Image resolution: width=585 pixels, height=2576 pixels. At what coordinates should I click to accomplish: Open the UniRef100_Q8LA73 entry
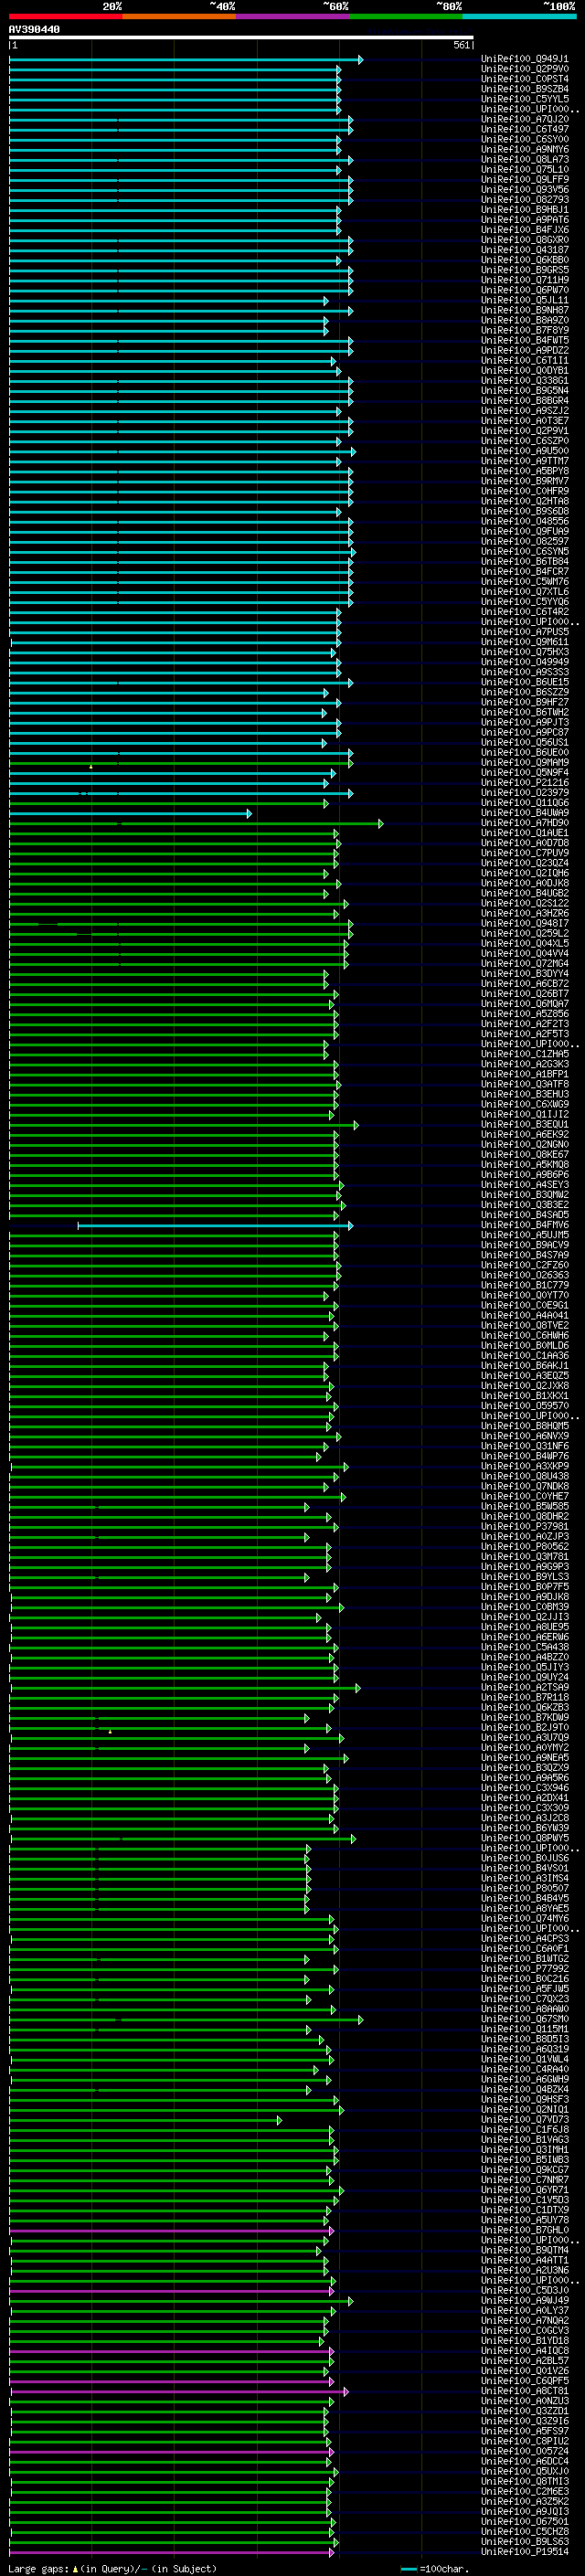[525, 160]
